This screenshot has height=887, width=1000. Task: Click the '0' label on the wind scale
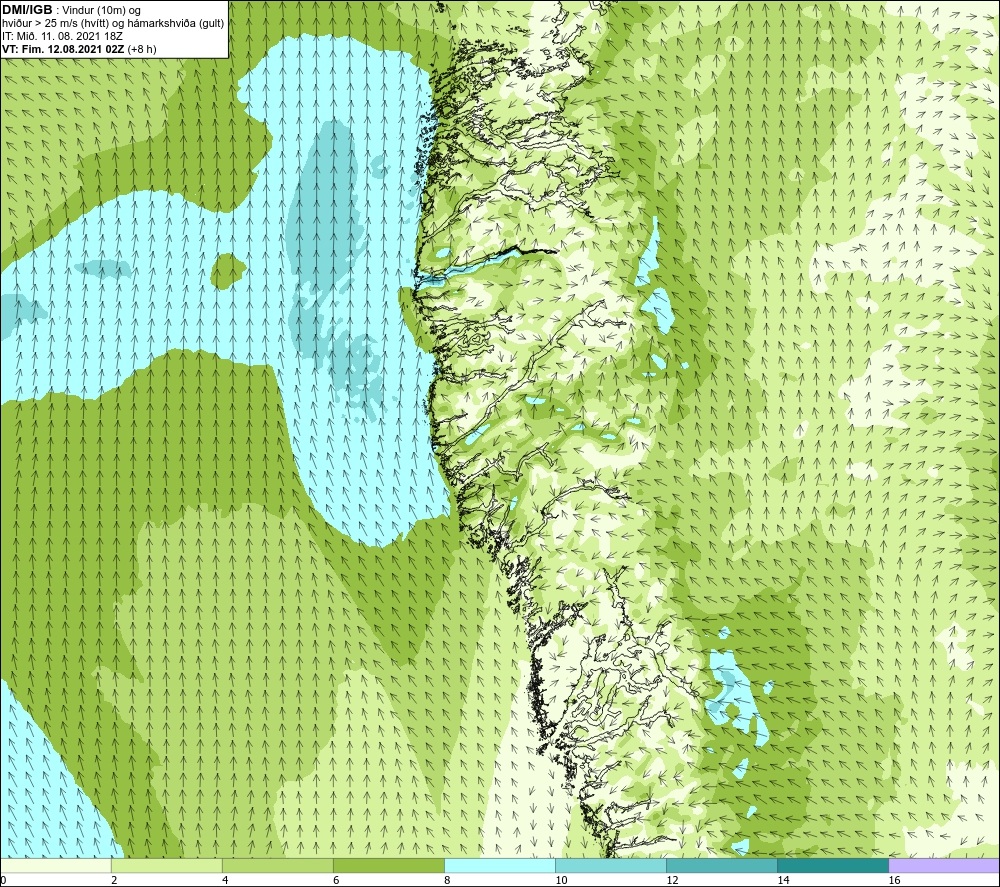pos(3,881)
